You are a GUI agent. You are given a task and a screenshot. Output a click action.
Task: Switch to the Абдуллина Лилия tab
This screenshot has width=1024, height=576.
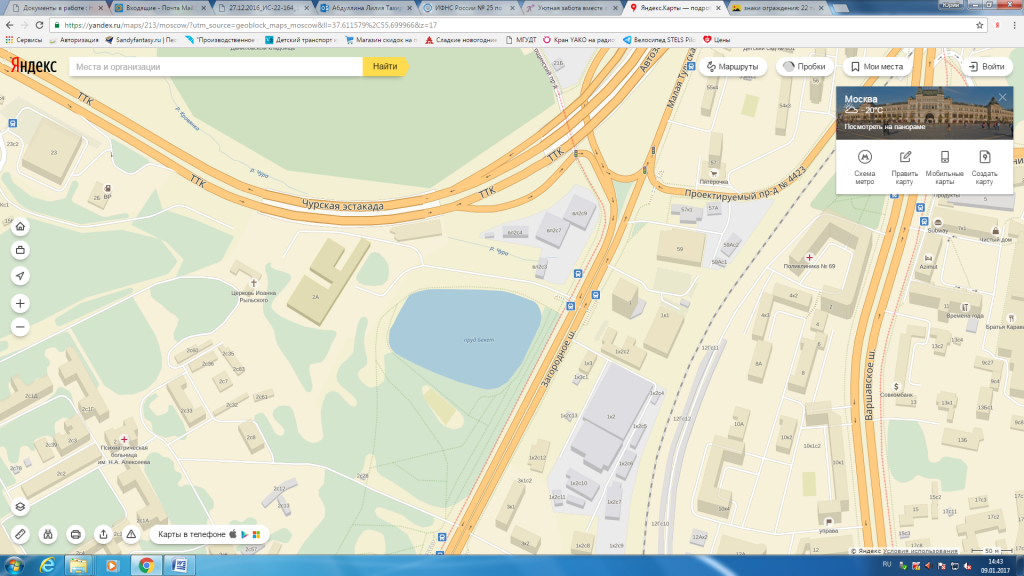click(366, 8)
